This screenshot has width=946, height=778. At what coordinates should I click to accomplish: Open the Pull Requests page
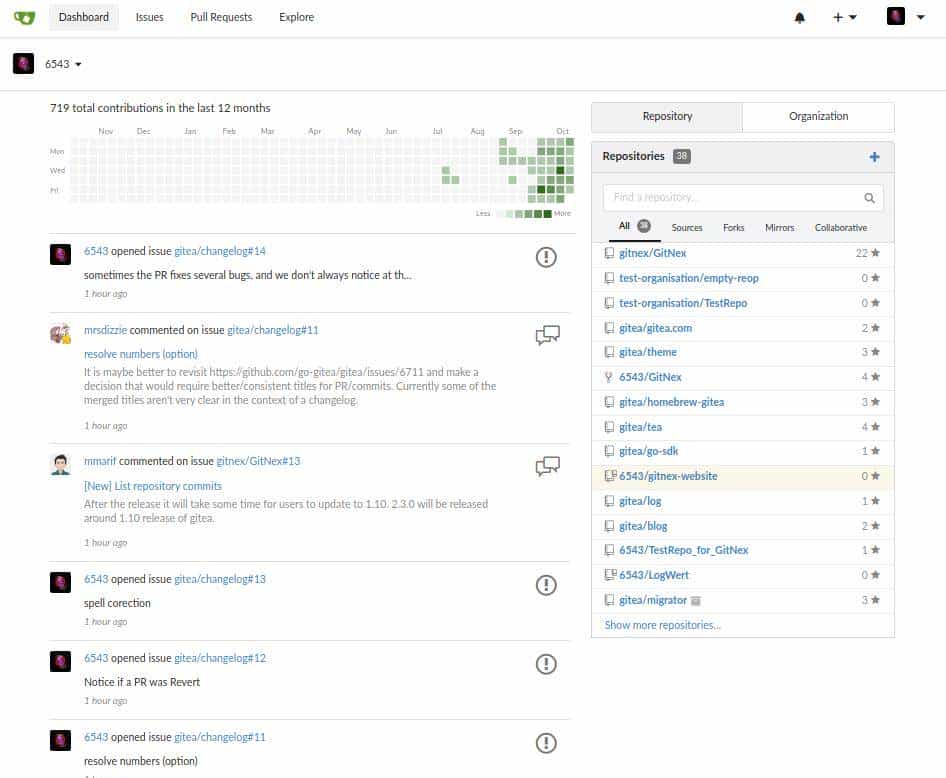click(220, 17)
